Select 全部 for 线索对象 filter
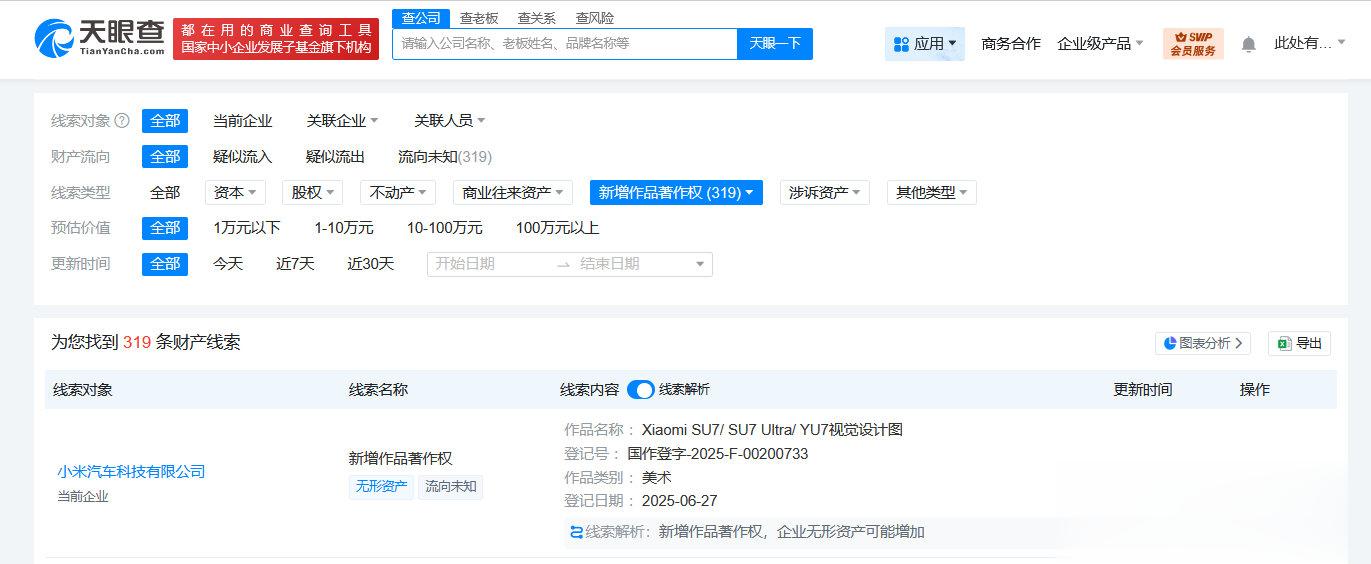The width and height of the screenshot is (1371, 564). coord(165,121)
